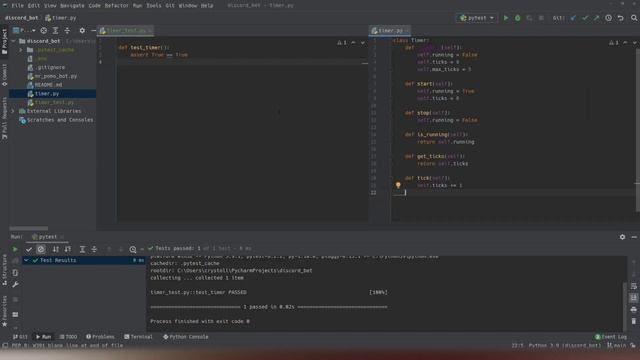This screenshot has height=360, width=640.
Task: Open the Event Log
Action: pyautogui.click(x=611, y=337)
